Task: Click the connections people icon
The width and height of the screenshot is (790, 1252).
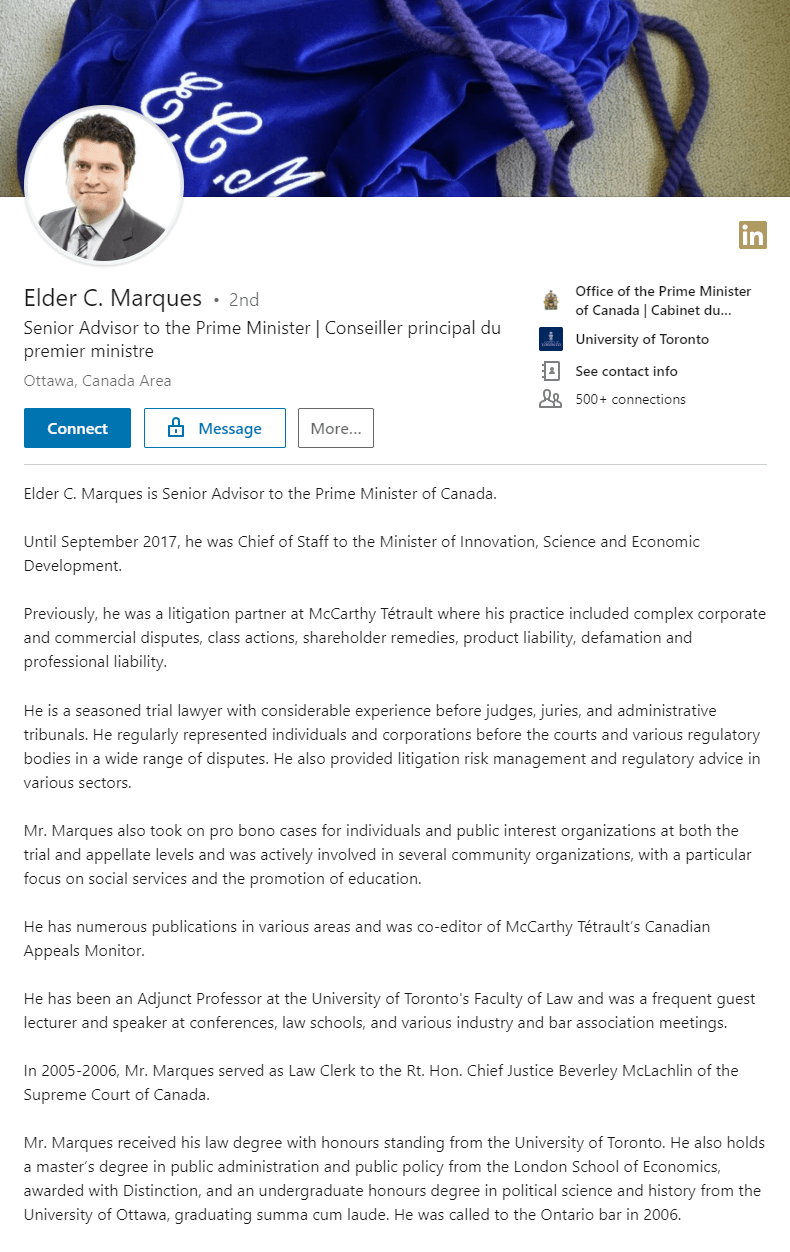Action: 551,398
